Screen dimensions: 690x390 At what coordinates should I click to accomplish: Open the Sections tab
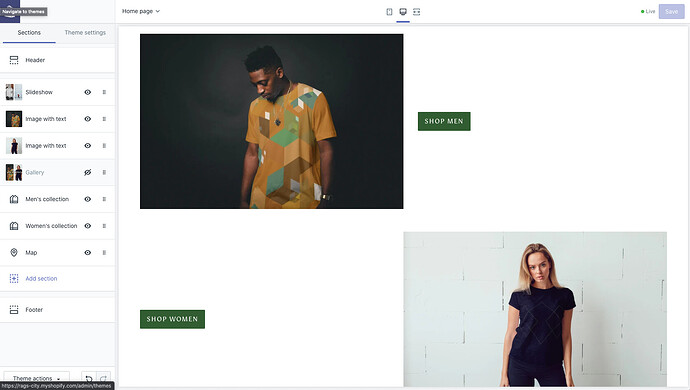point(29,33)
